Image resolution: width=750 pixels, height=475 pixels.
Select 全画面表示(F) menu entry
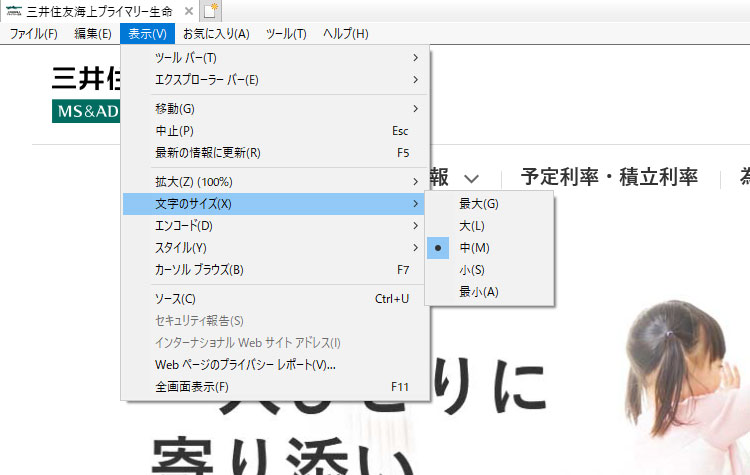tap(192, 387)
